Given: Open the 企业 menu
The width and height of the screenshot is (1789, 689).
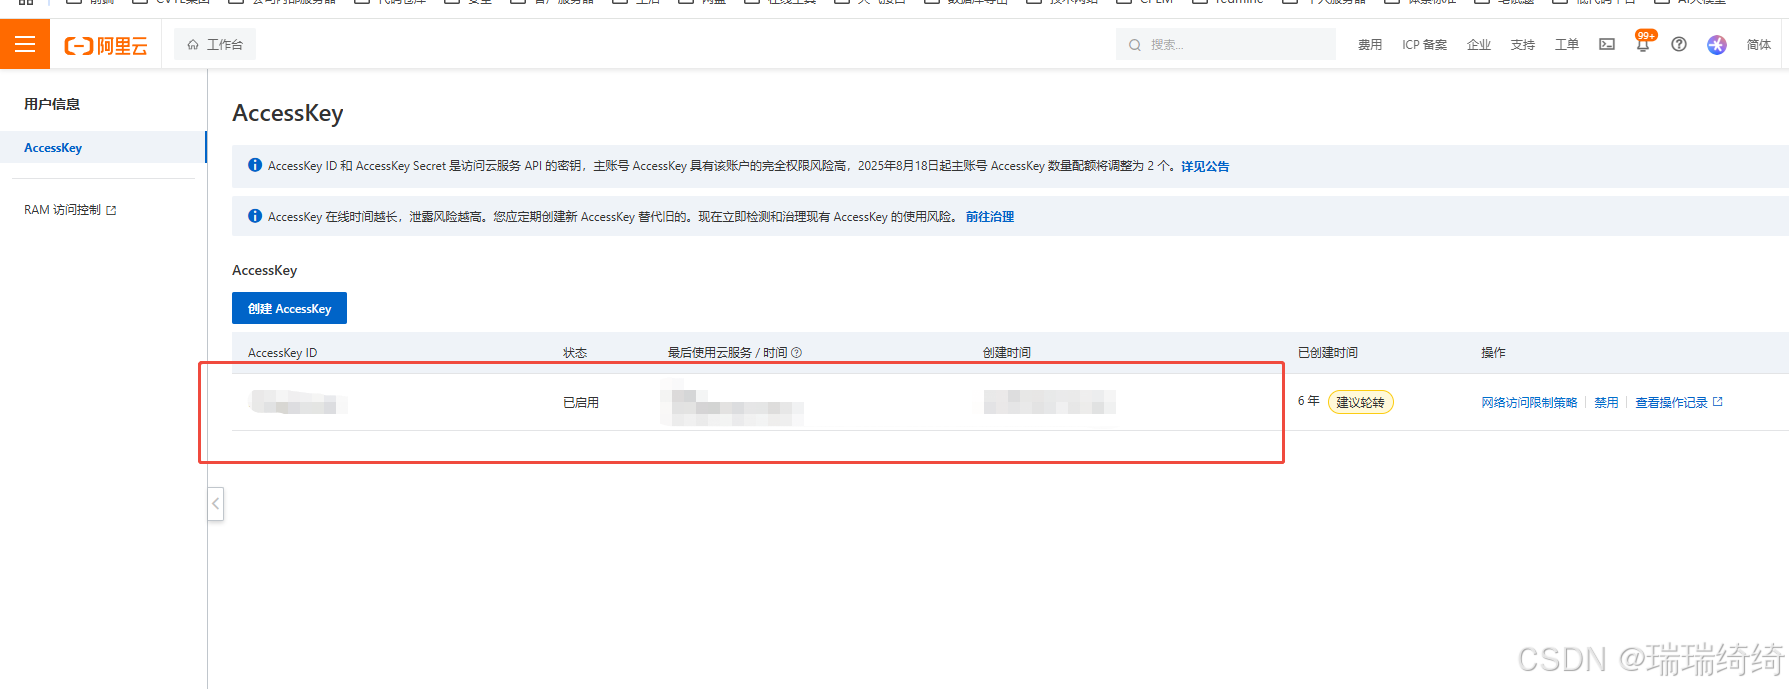Looking at the screenshot, I should [1479, 44].
